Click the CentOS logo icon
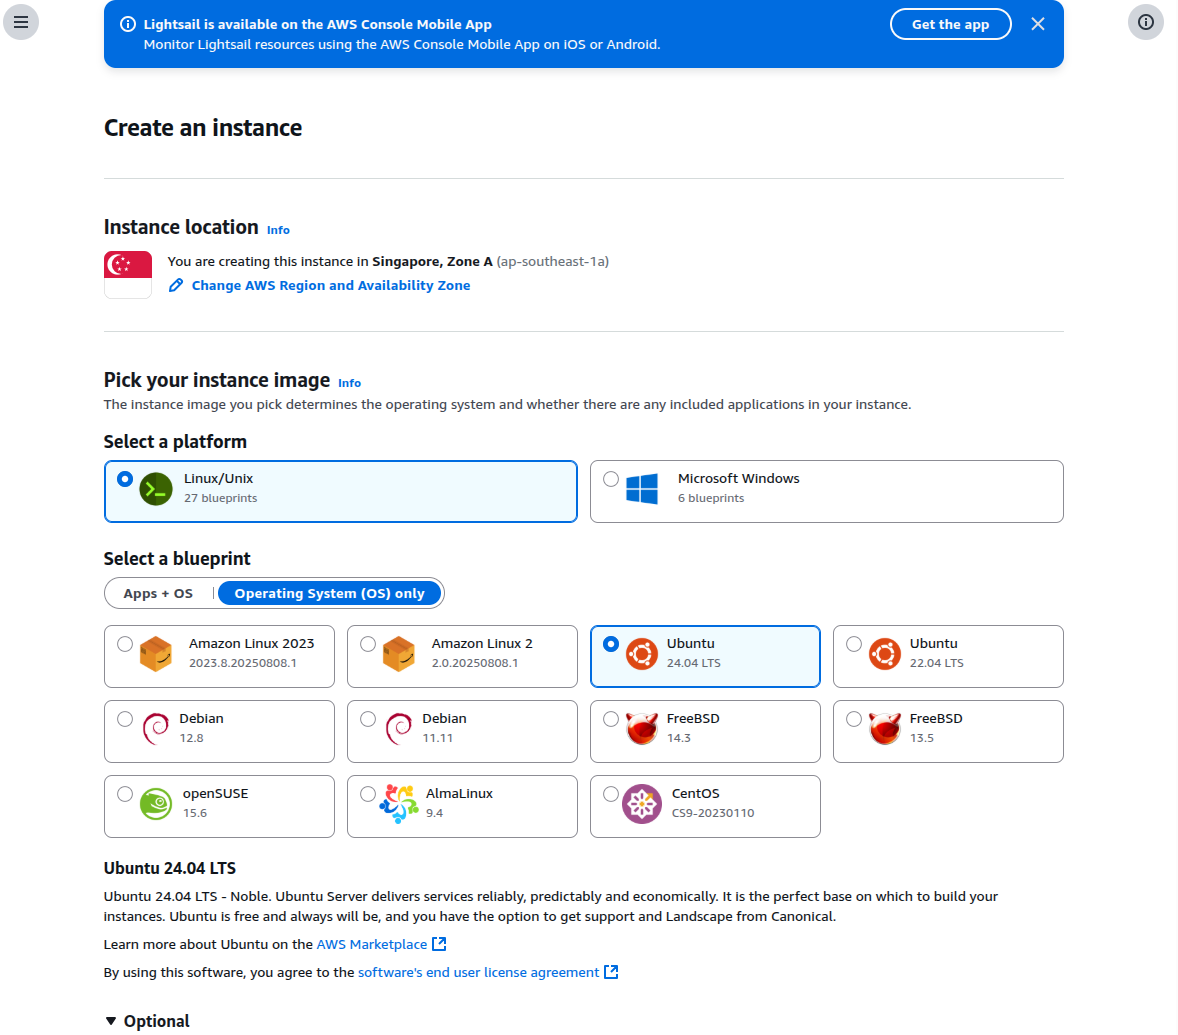1178x1035 pixels. (x=641, y=803)
